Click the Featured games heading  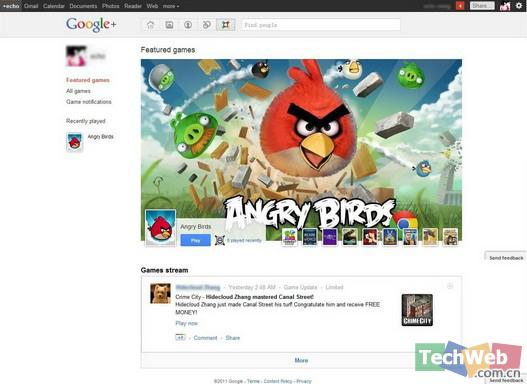coord(168,50)
